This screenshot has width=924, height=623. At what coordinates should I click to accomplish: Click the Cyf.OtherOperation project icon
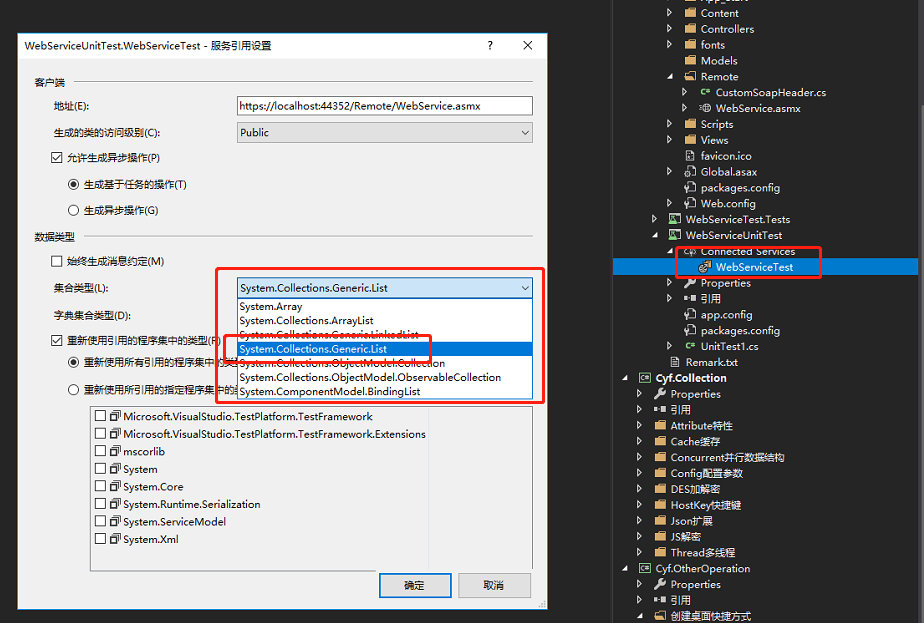click(x=645, y=569)
